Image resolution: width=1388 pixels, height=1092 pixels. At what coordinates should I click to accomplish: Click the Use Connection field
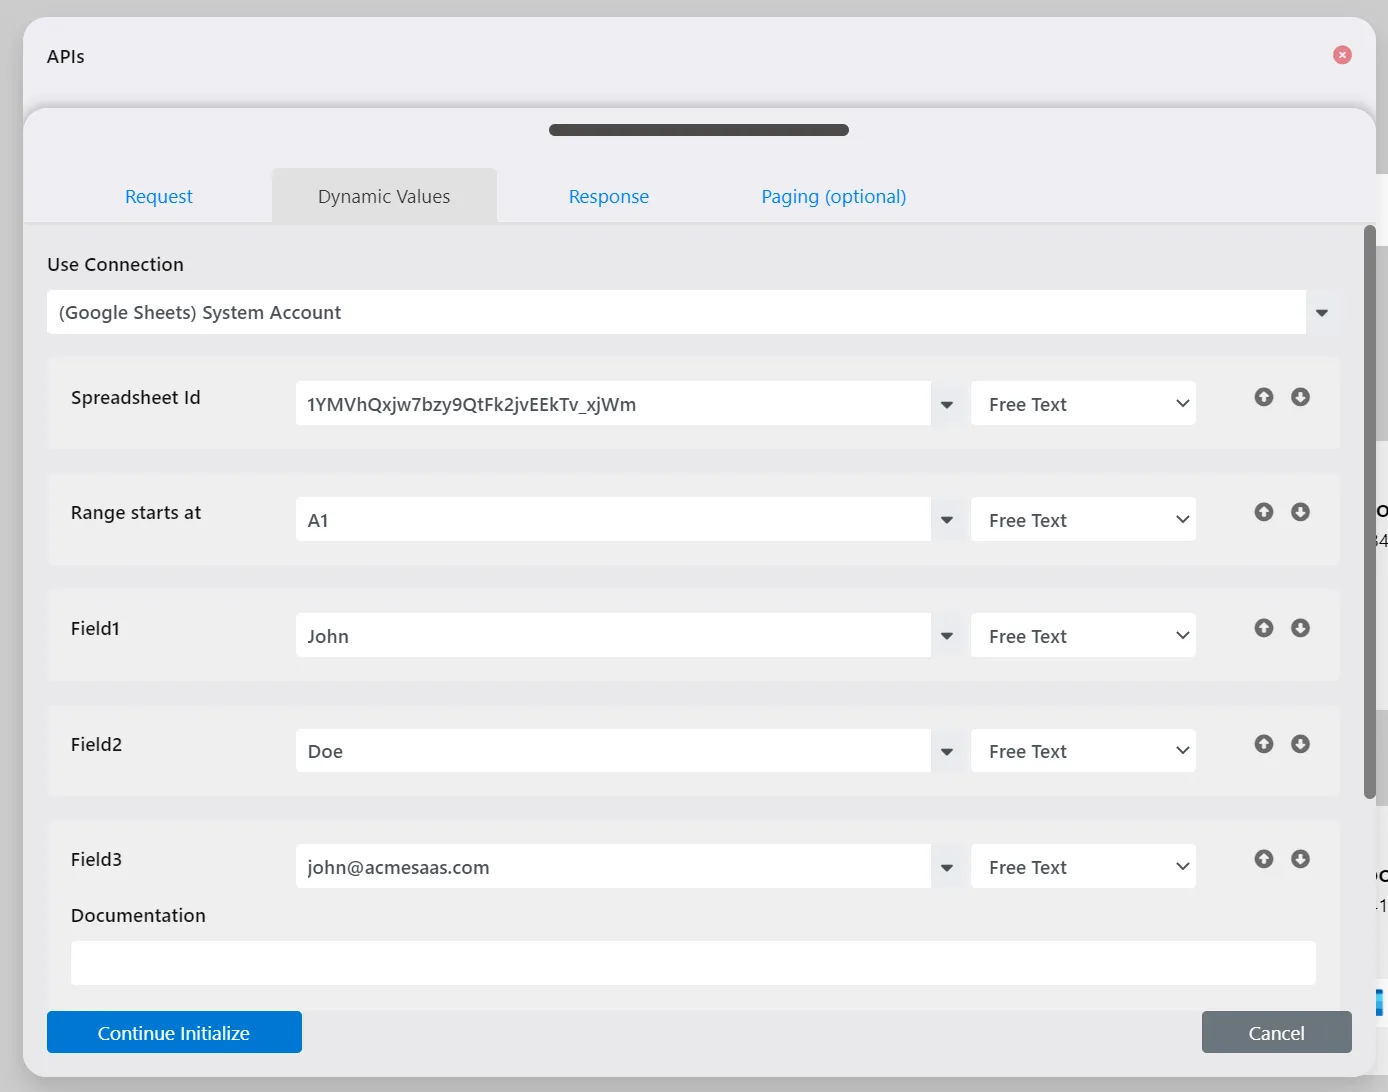click(x=676, y=312)
